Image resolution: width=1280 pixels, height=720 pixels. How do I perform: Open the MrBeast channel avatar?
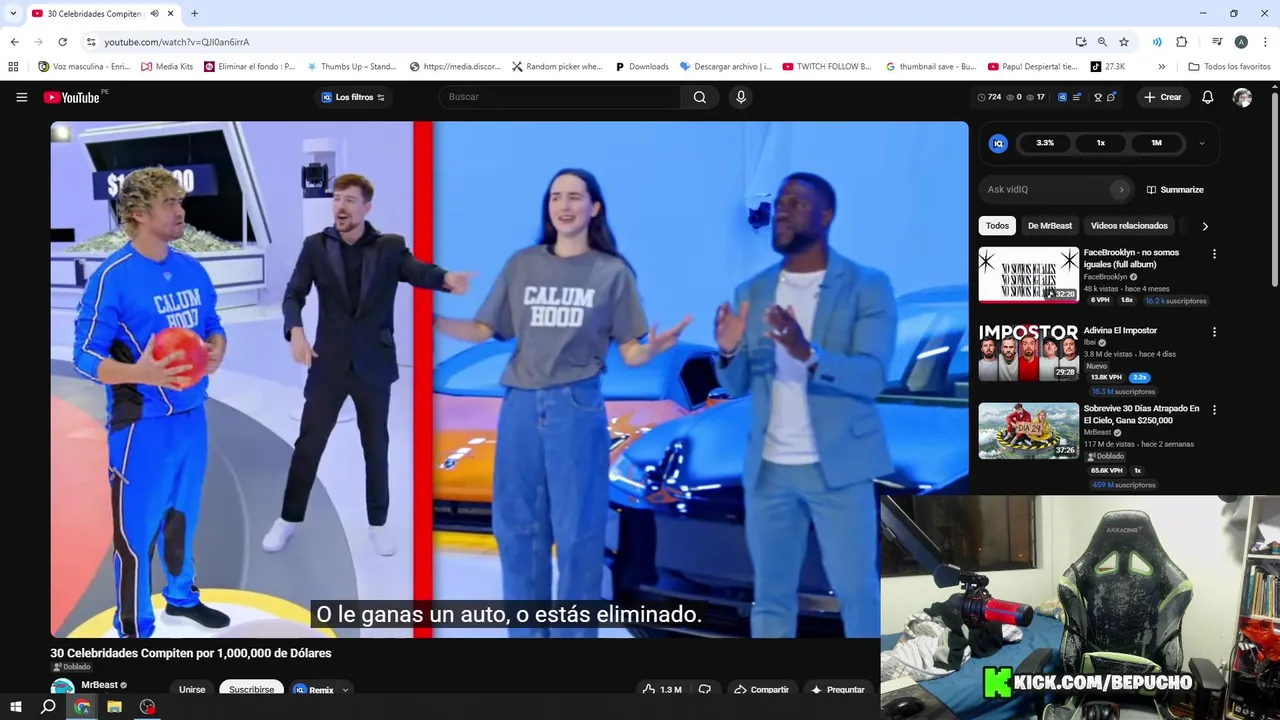[62, 687]
